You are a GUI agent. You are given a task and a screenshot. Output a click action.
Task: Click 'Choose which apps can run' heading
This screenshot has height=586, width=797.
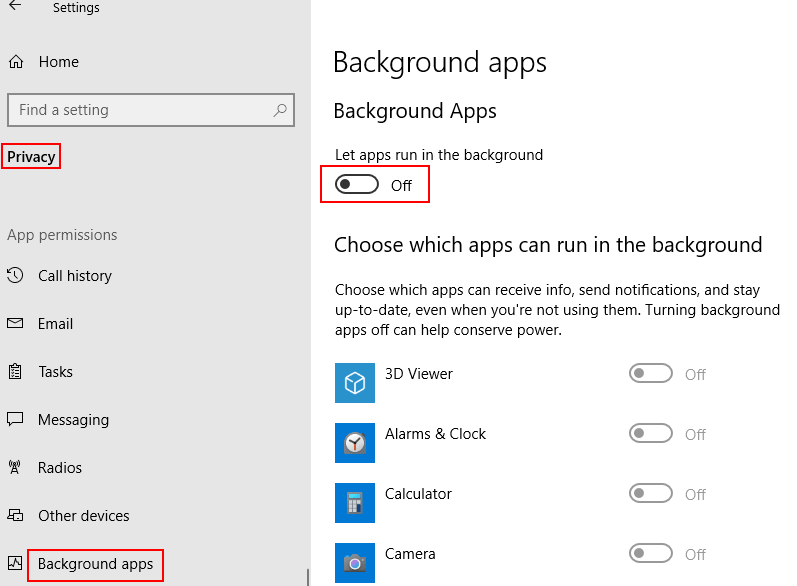(x=548, y=245)
